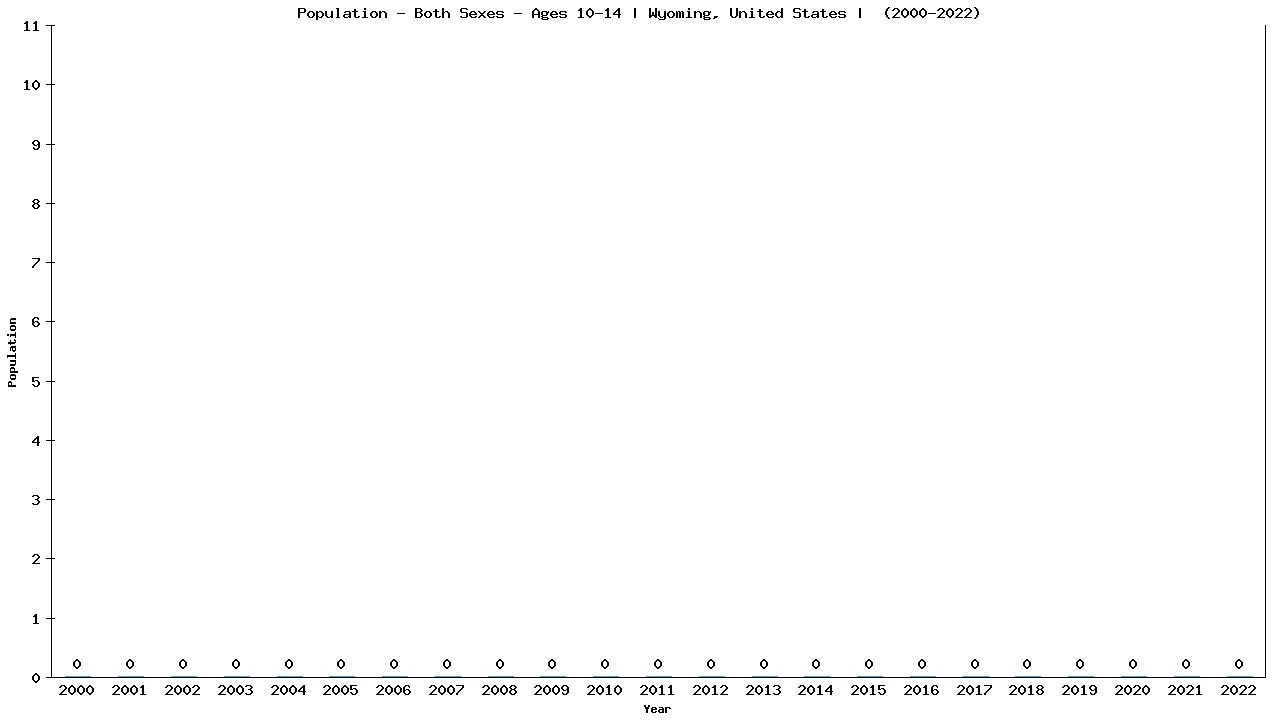Click the 'Population' y-axis label

click(13, 352)
